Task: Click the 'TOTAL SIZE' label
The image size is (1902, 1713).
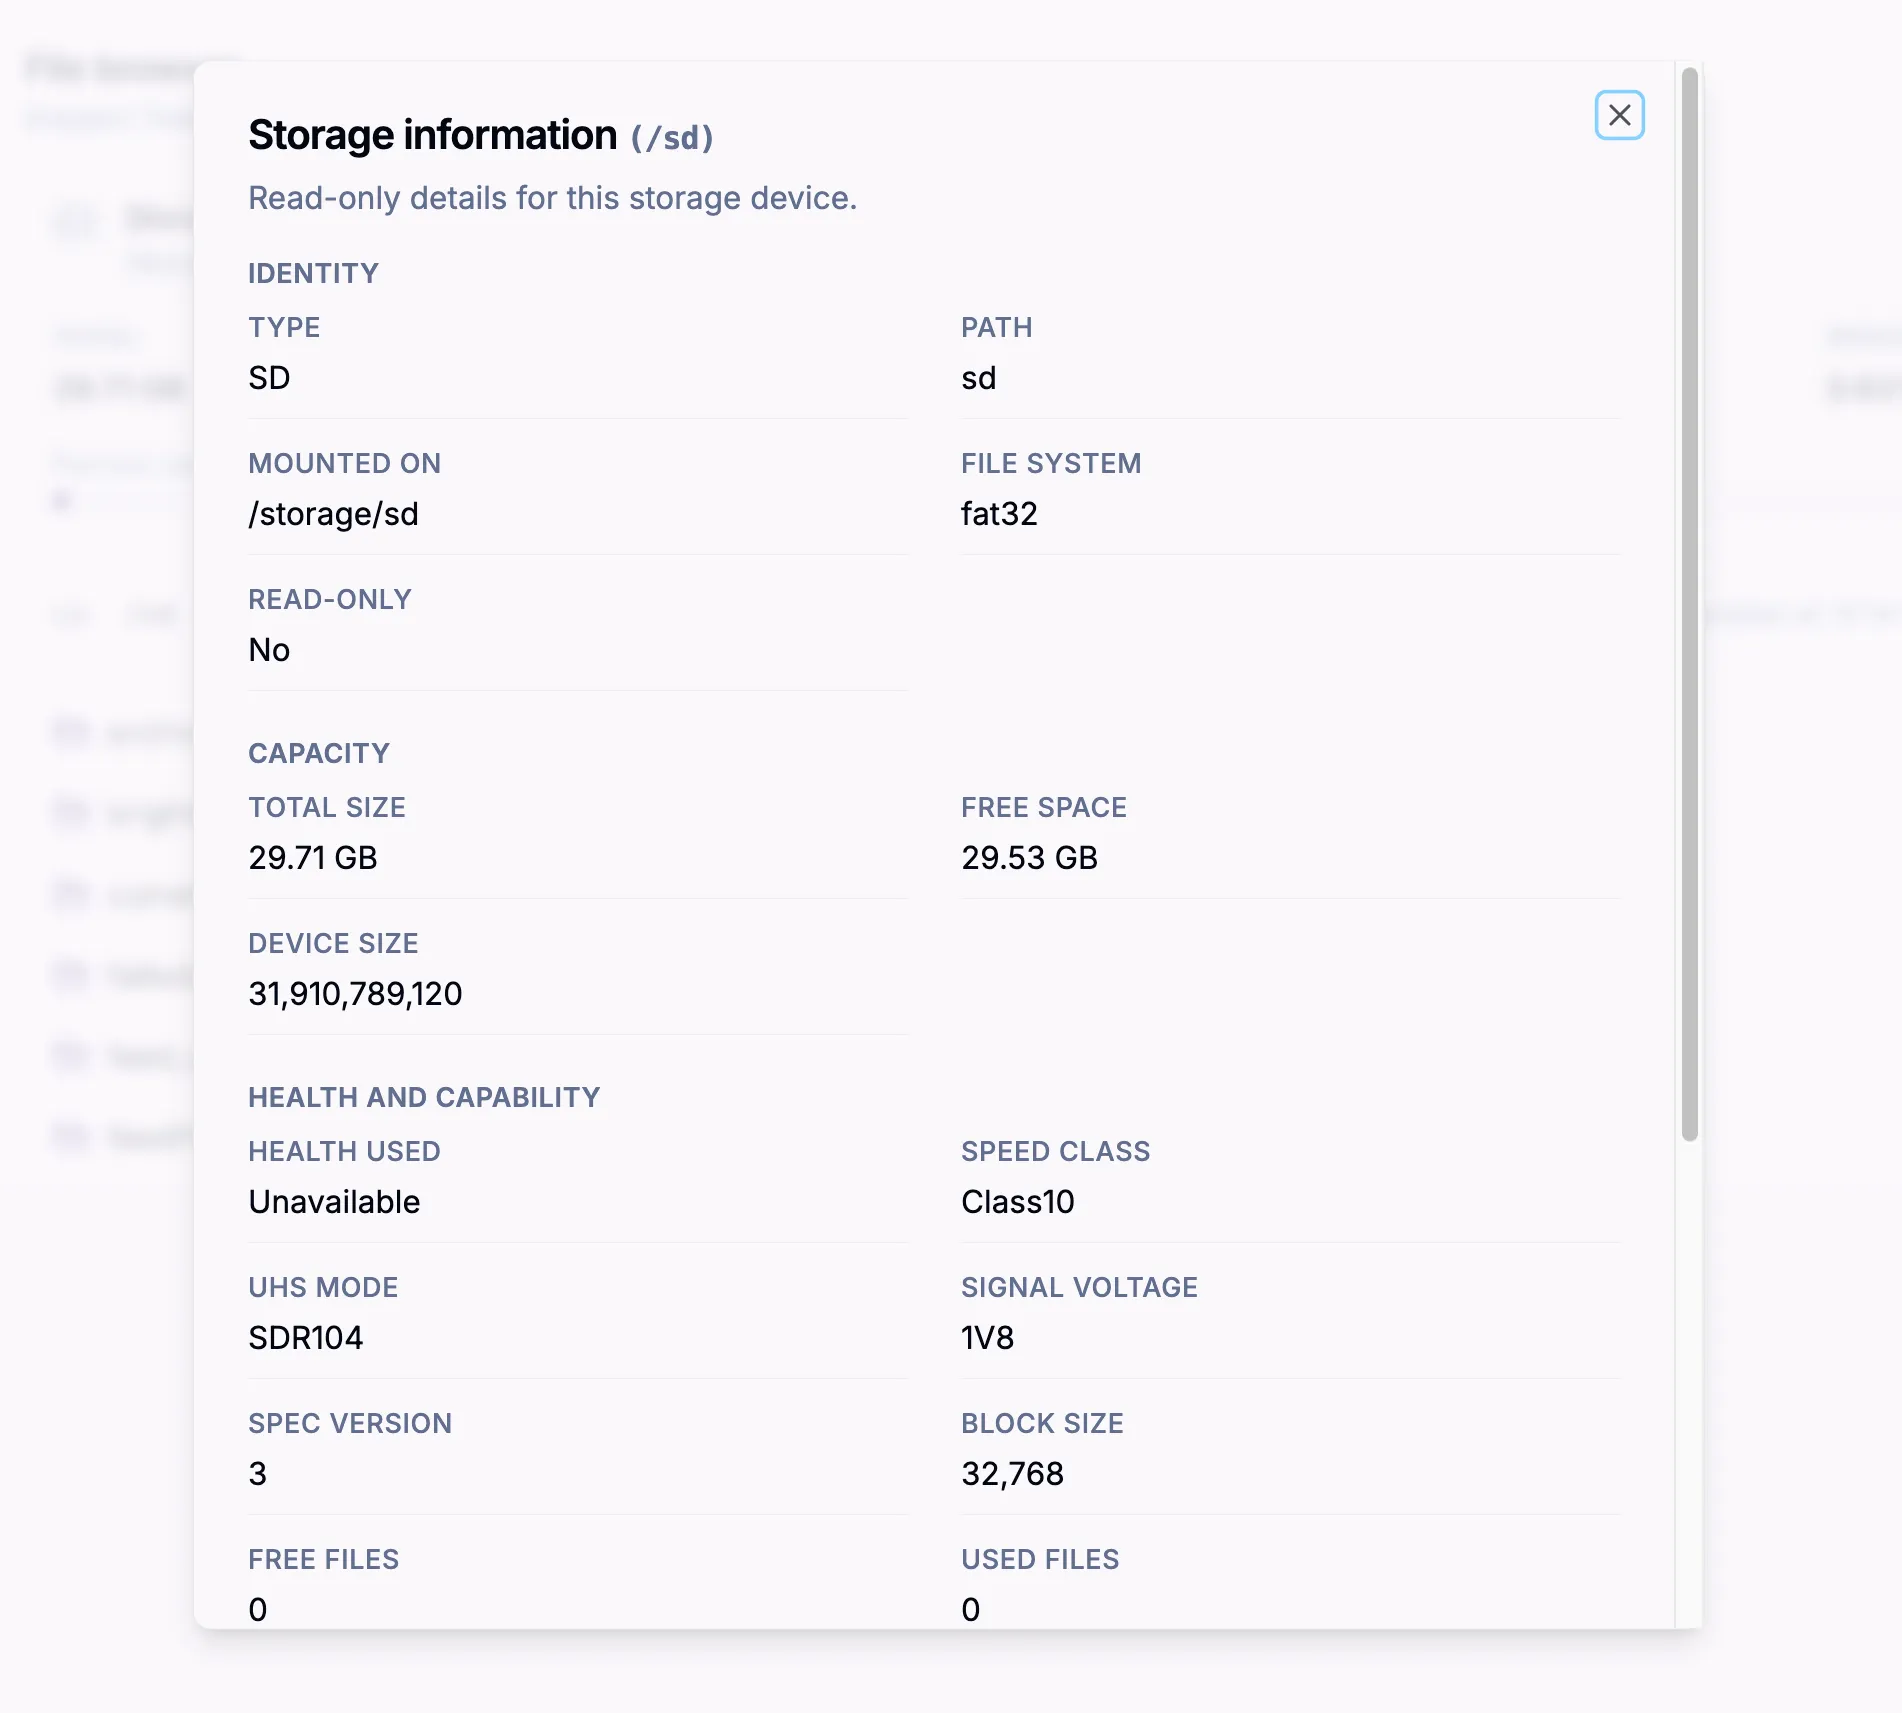Action: point(327,807)
